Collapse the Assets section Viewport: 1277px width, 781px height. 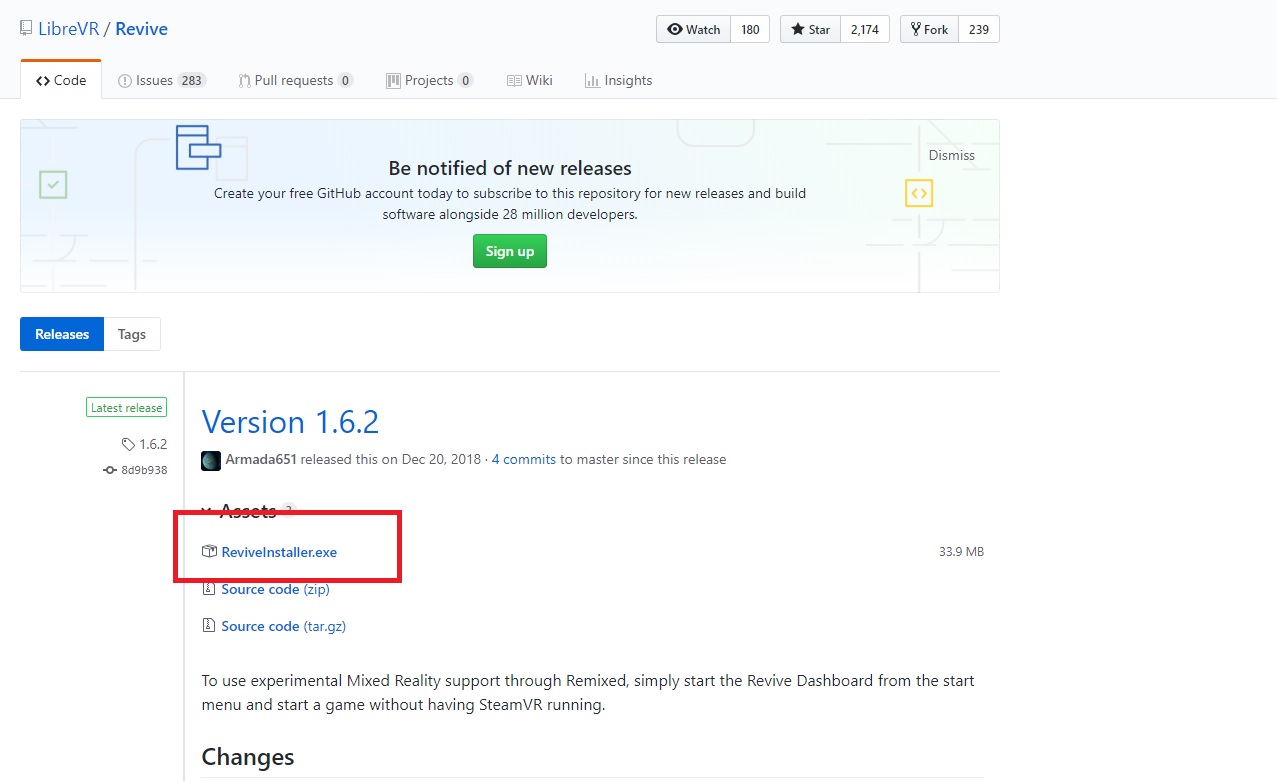coord(248,511)
